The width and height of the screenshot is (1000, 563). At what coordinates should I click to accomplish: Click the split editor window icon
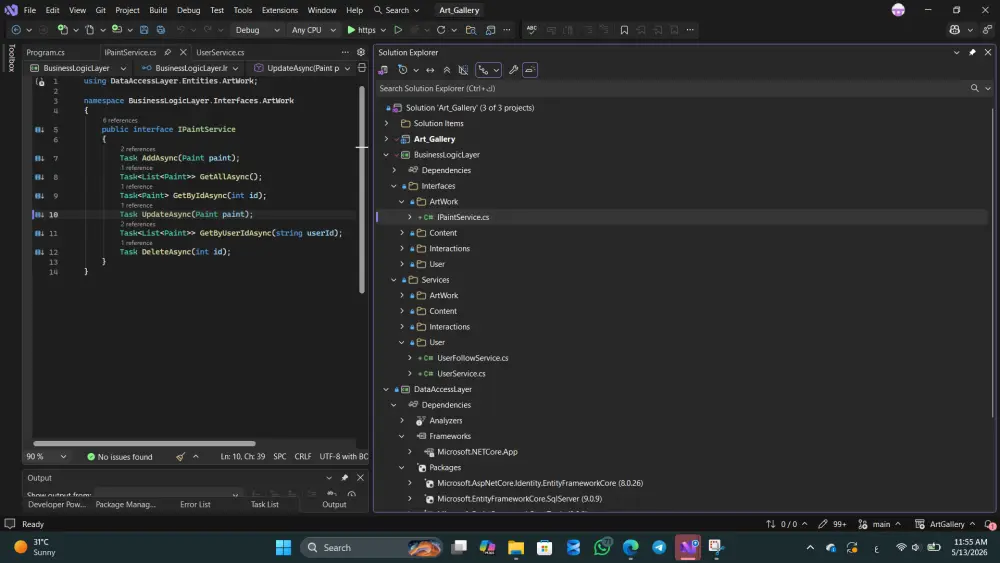362,68
